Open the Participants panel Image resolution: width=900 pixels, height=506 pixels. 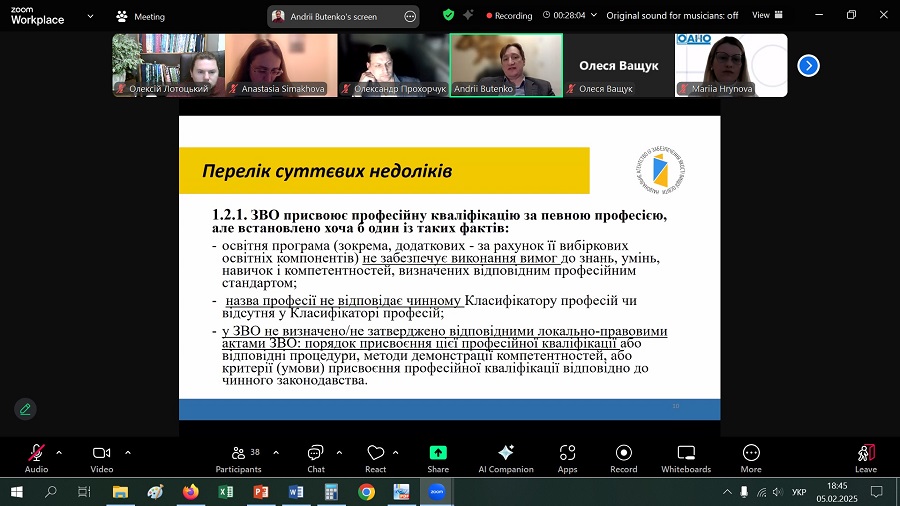coord(238,454)
